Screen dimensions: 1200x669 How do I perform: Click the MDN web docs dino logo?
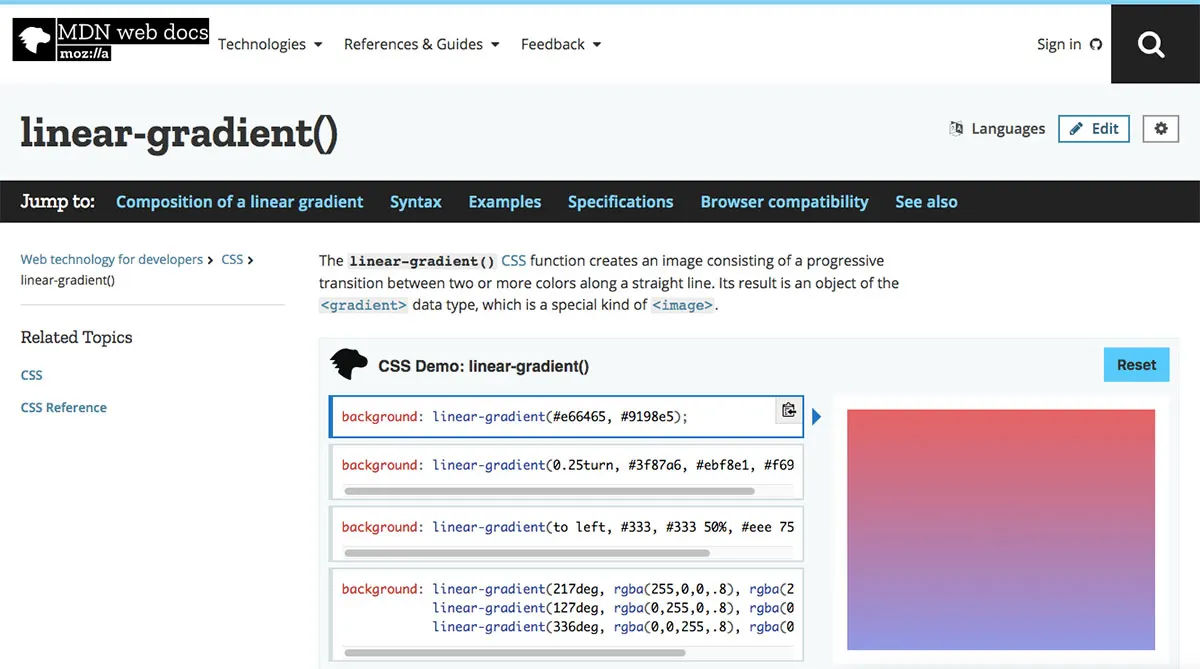pos(33,41)
